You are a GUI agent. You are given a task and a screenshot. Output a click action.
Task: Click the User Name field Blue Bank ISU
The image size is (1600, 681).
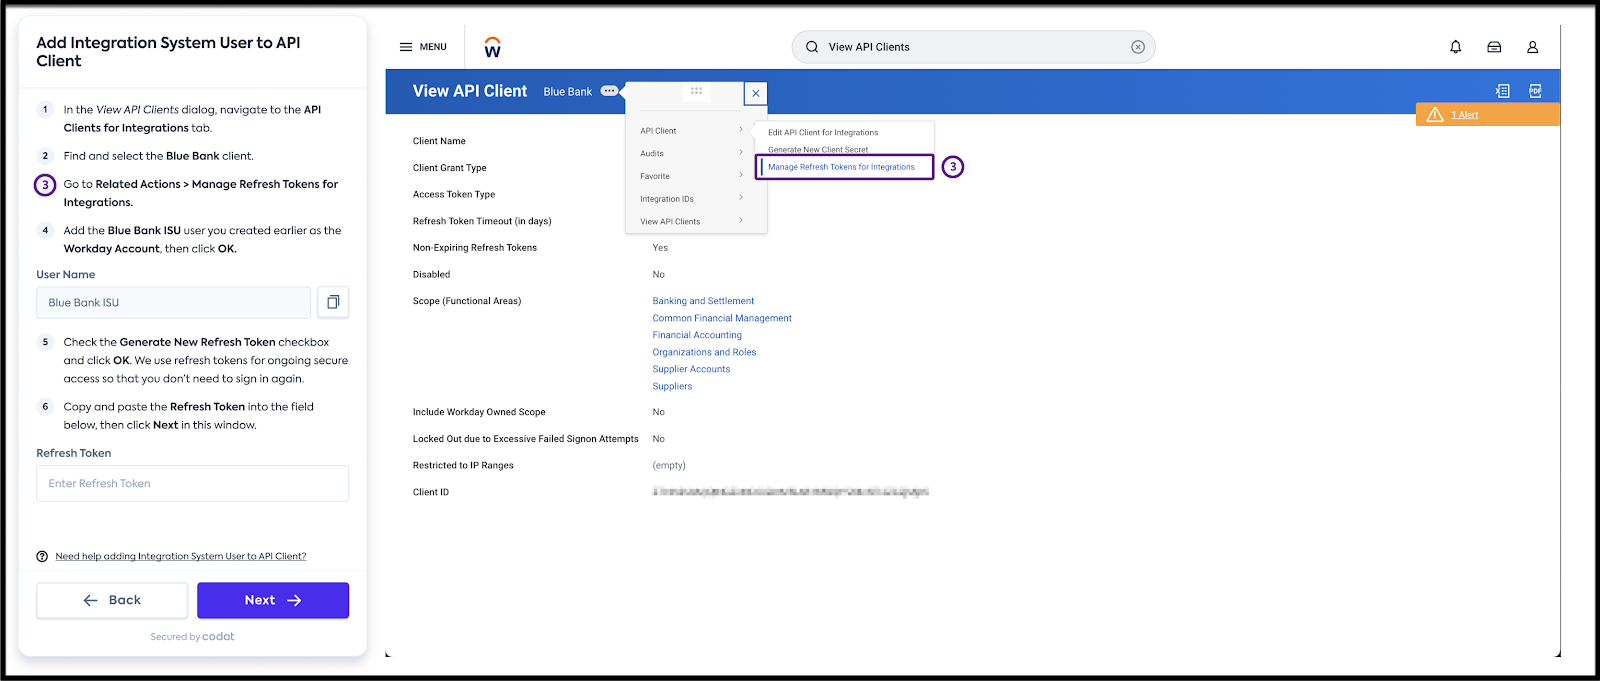coord(173,302)
